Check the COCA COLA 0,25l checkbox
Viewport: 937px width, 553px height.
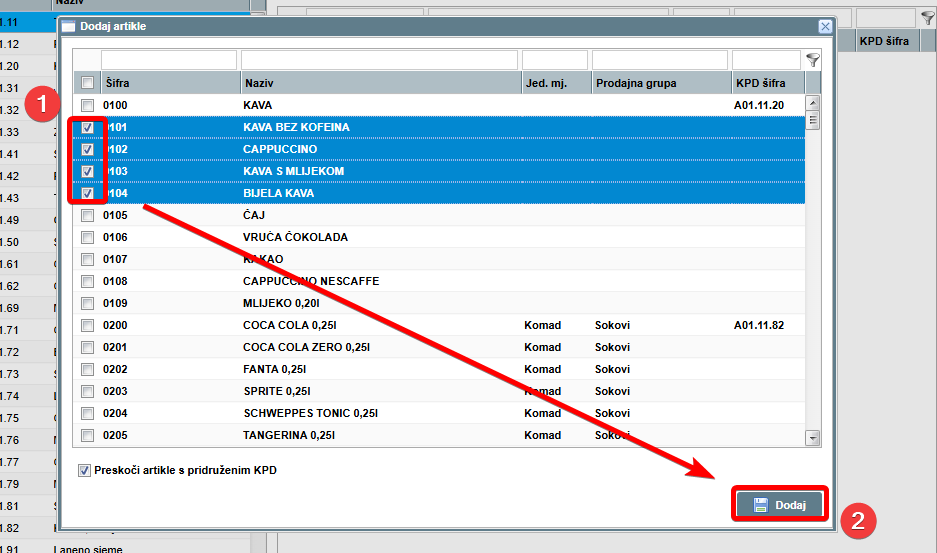click(x=87, y=325)
